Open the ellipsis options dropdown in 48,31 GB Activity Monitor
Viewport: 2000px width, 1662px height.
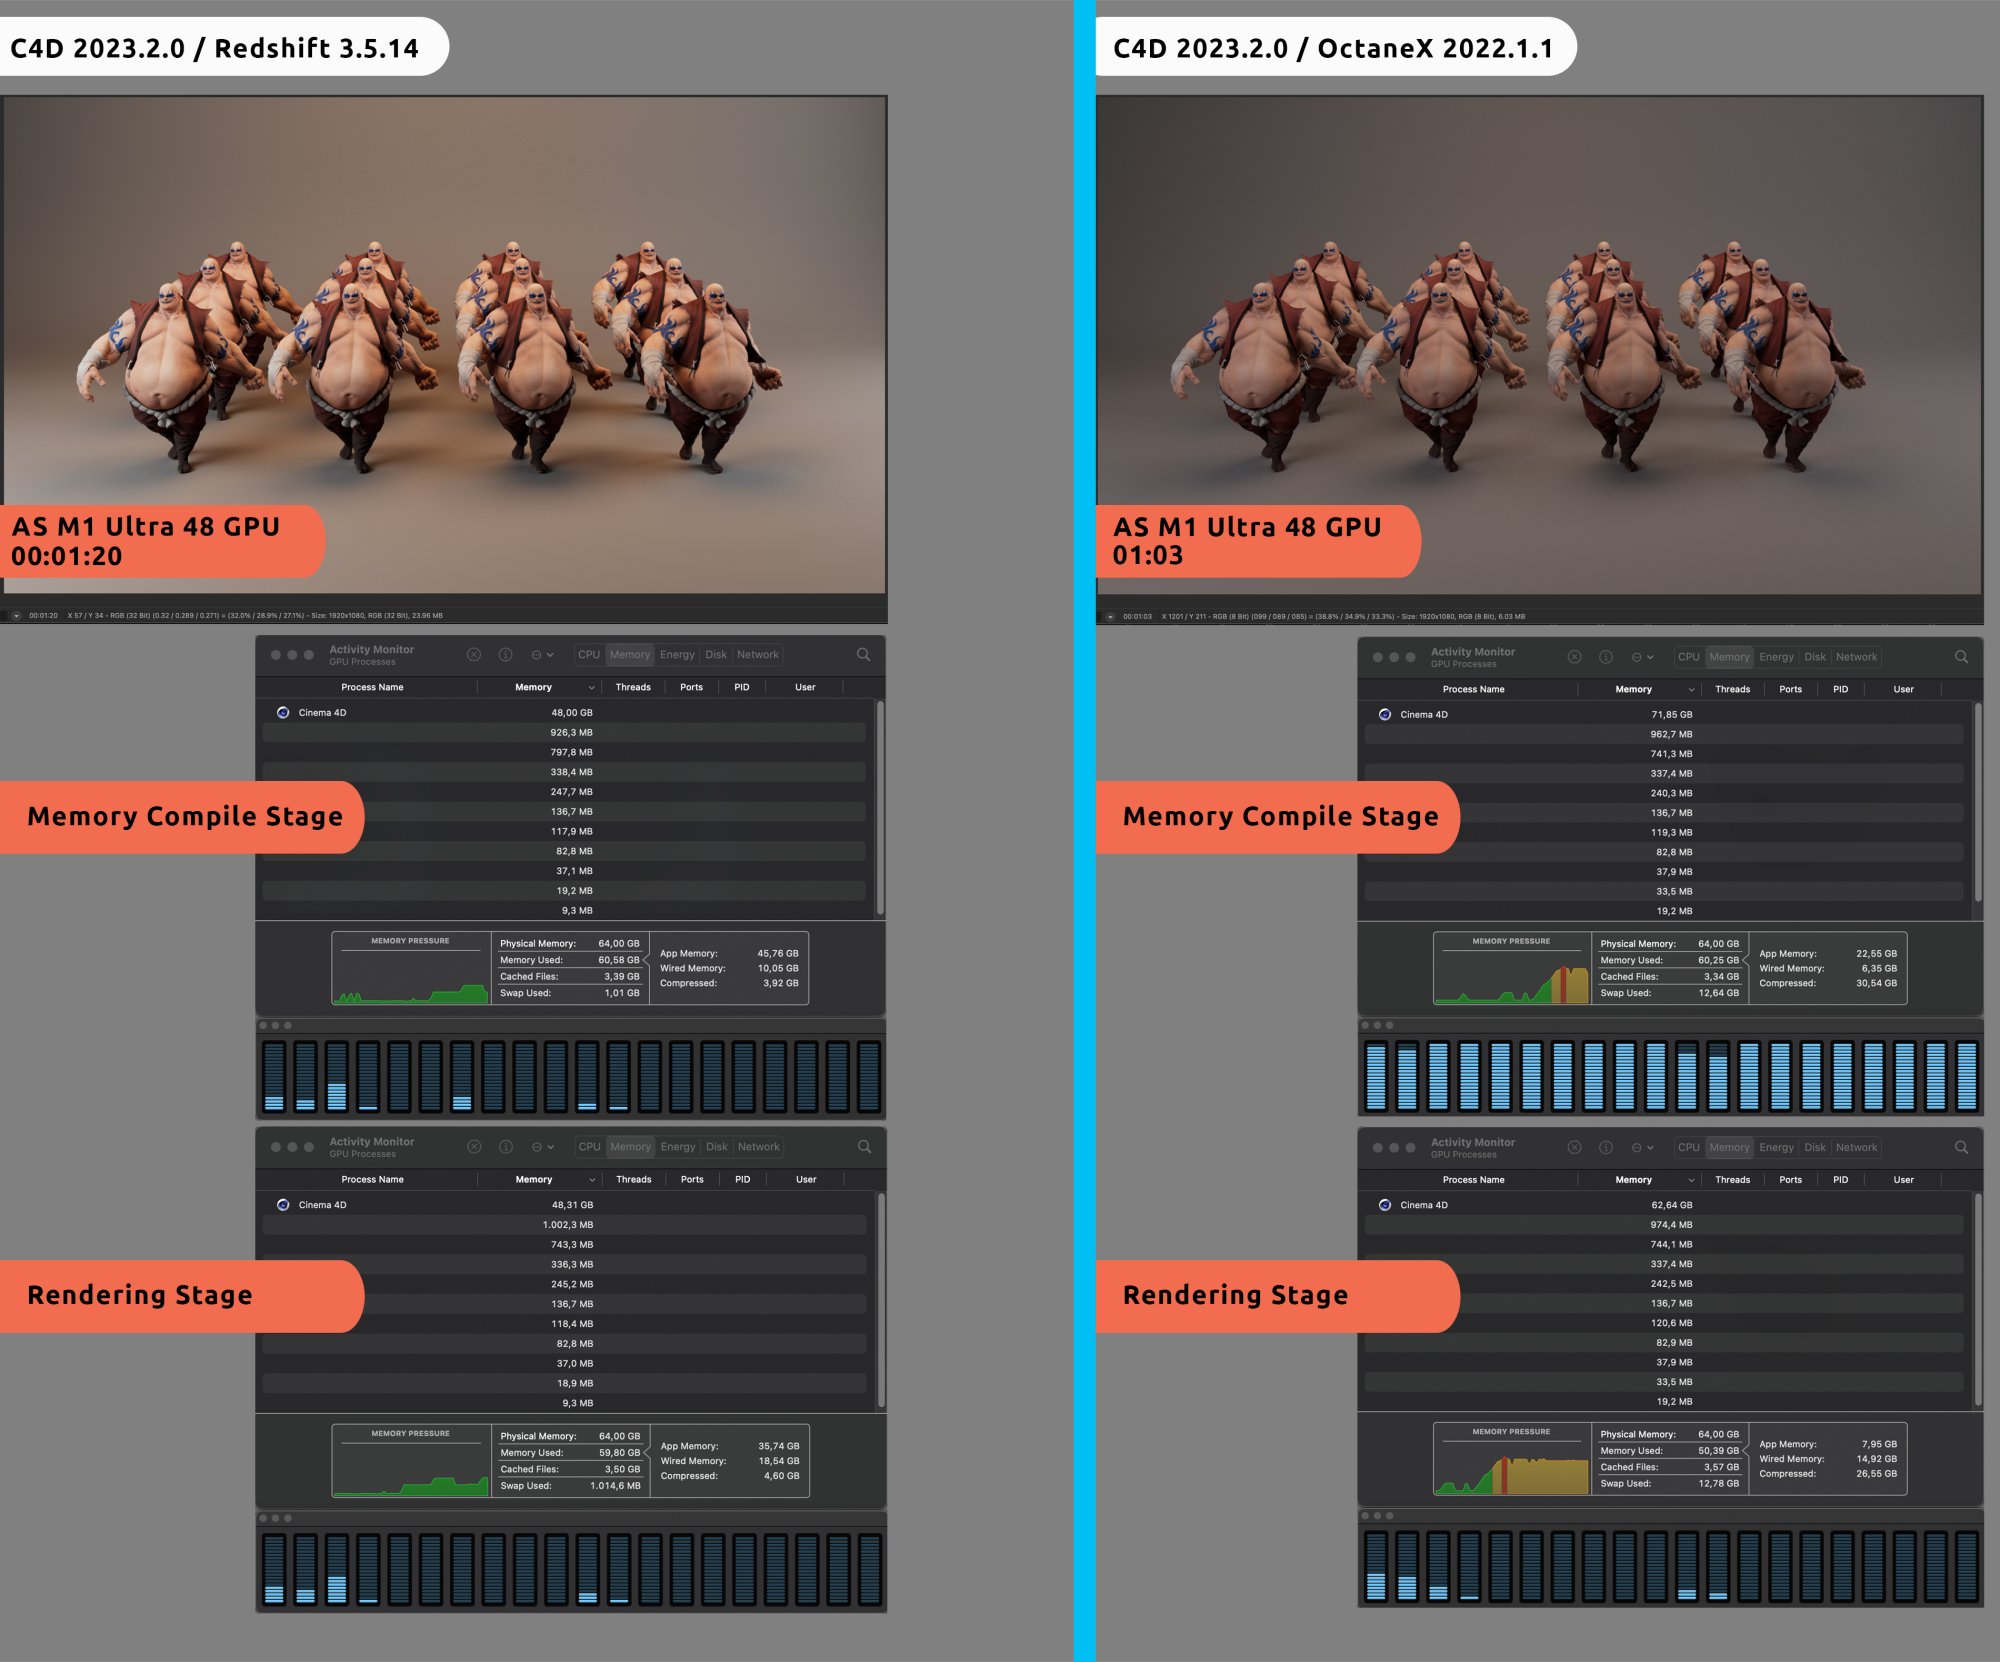(542, 1147)
